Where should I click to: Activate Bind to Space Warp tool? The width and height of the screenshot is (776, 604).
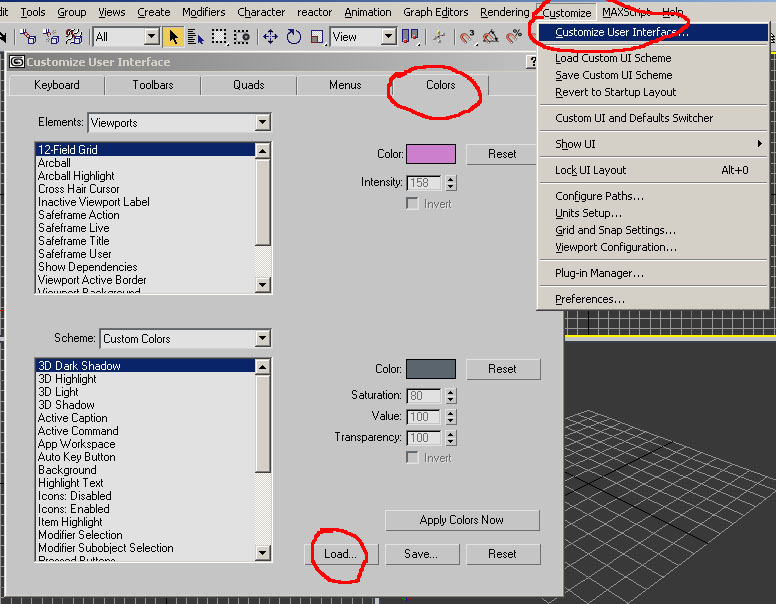(74, 37)
